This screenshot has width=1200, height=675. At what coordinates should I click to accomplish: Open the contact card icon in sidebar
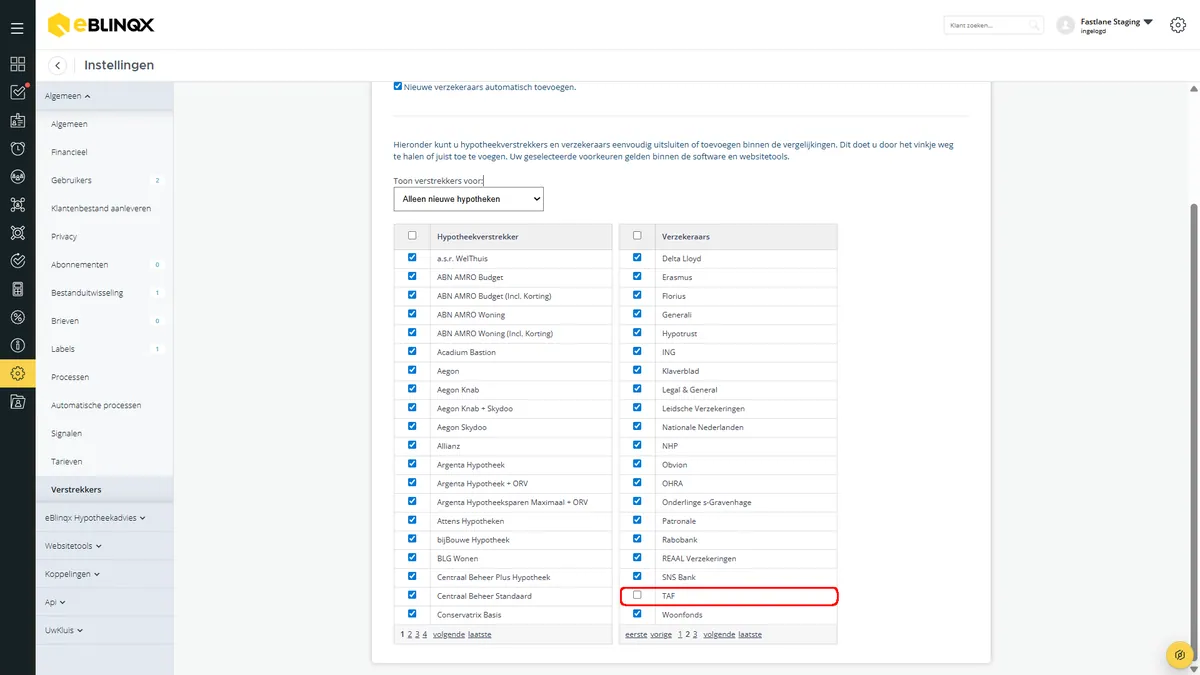[17, 120]
